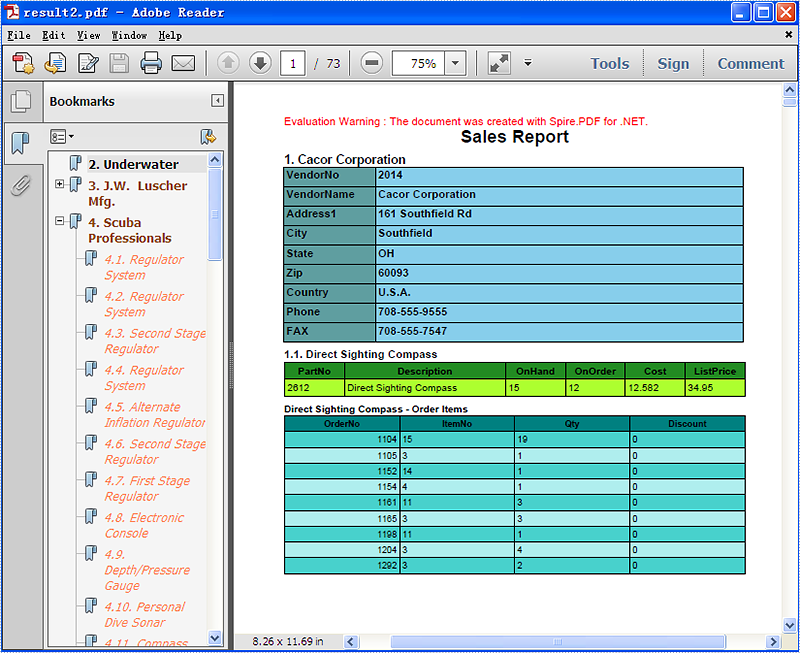Click the New Bookmark icon
This screenshot has height=653, width=800.
tap(208, 137)
